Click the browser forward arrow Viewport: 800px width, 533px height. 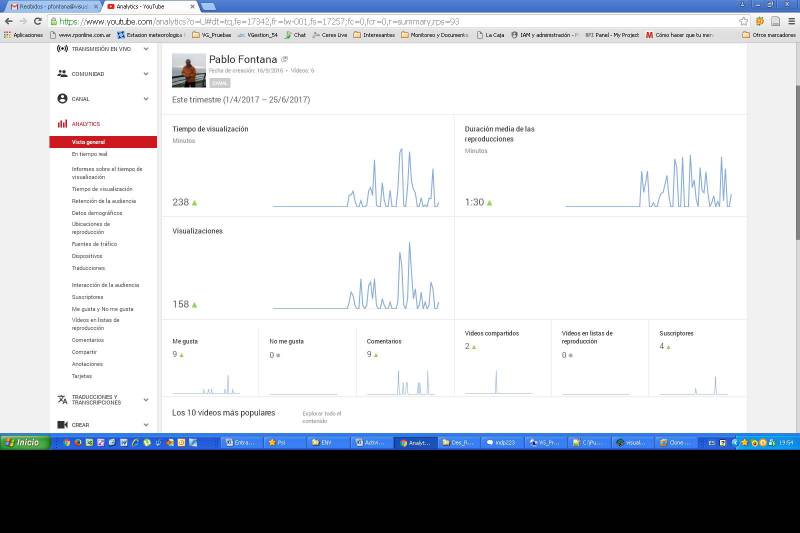click(23, 21)
